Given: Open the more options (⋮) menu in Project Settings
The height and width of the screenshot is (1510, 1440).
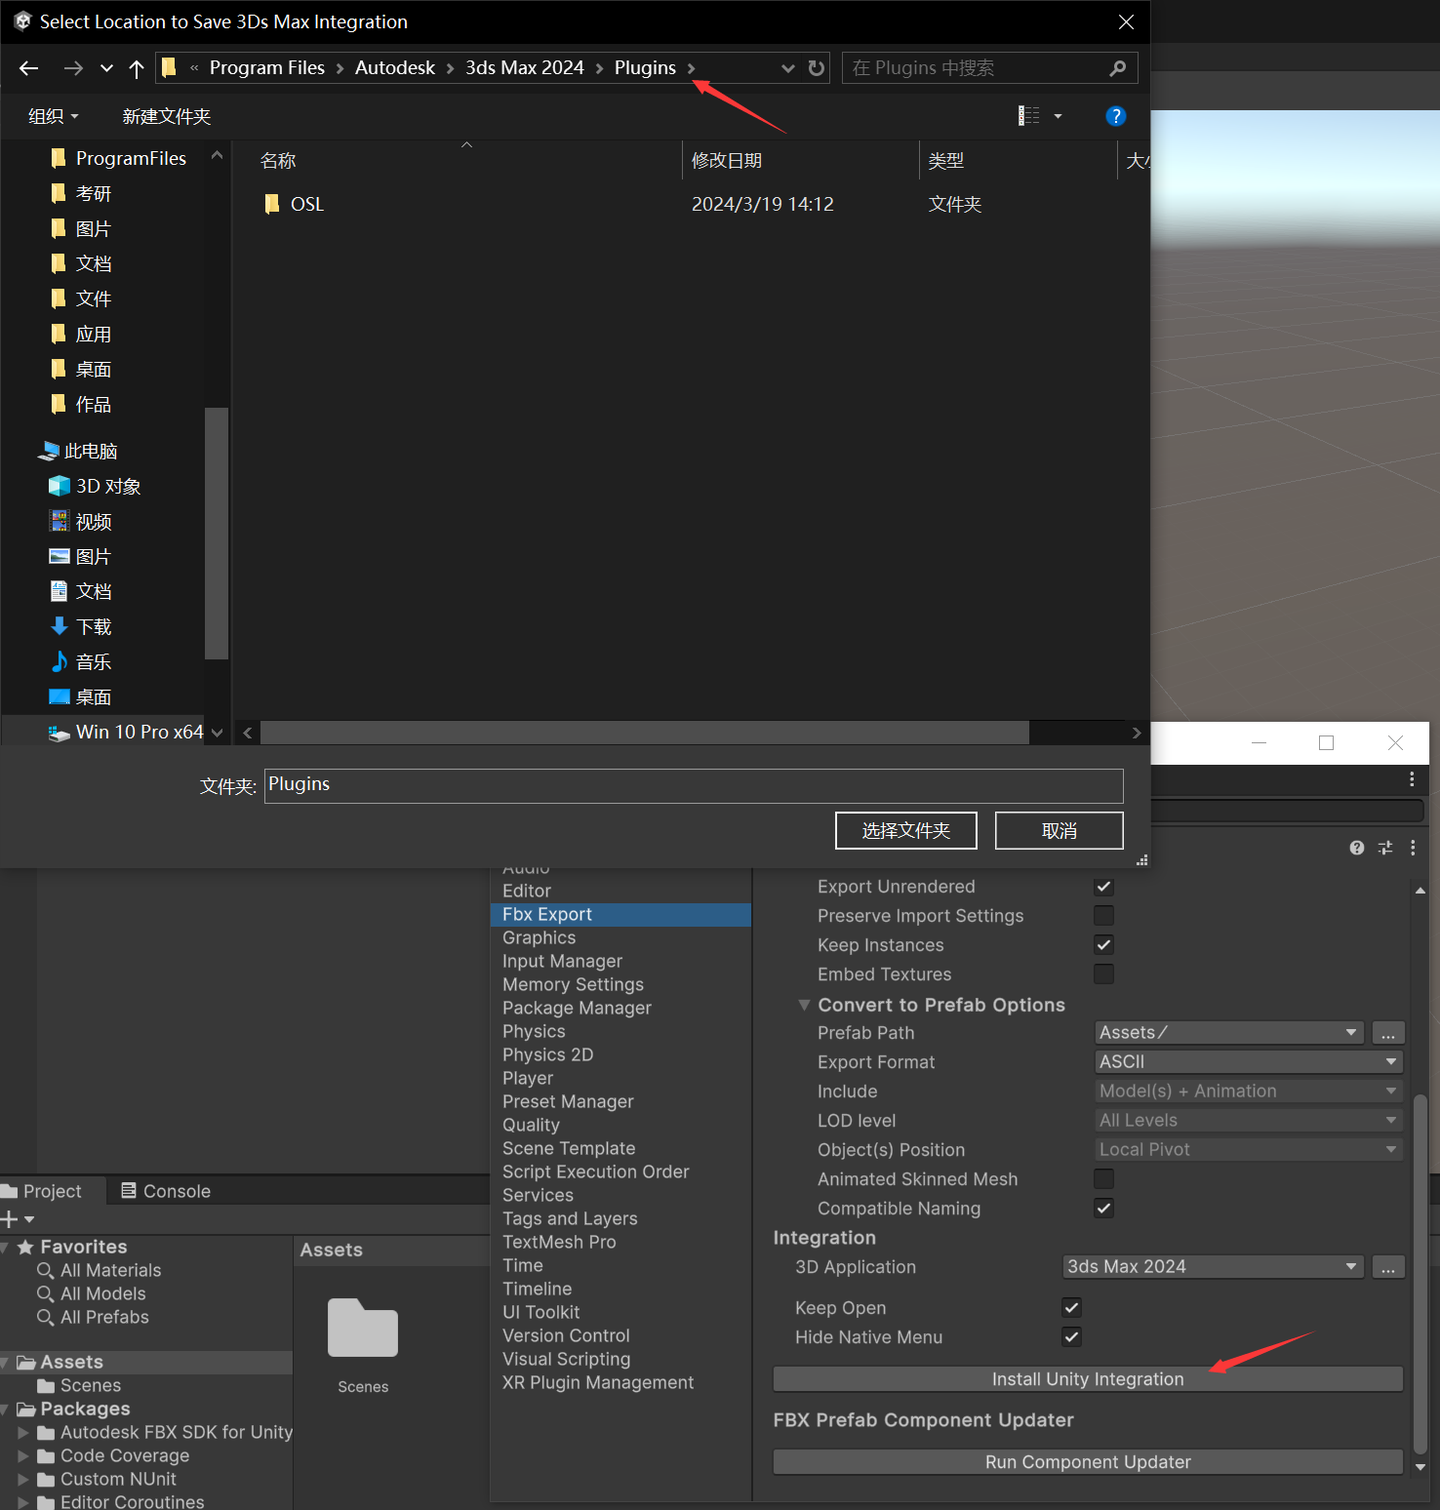Looking at the screenshot, I should point(1413,847).
